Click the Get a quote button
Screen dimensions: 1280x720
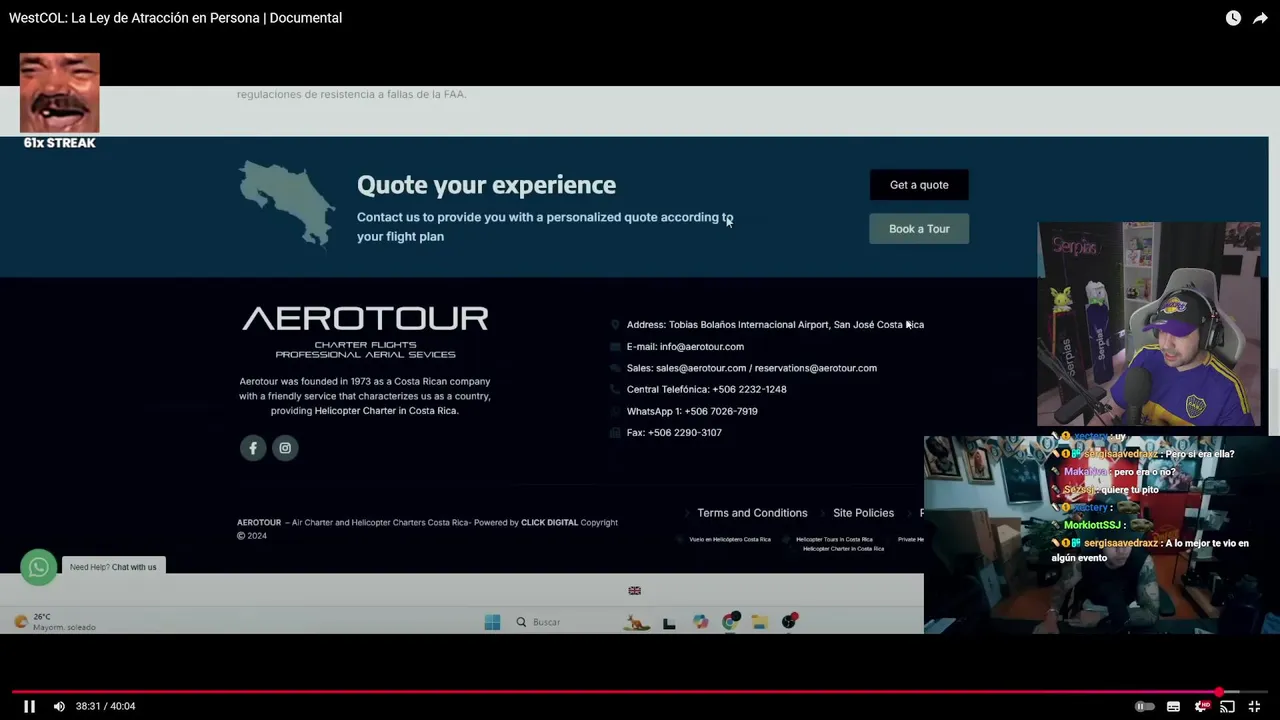tap(919, 185)
